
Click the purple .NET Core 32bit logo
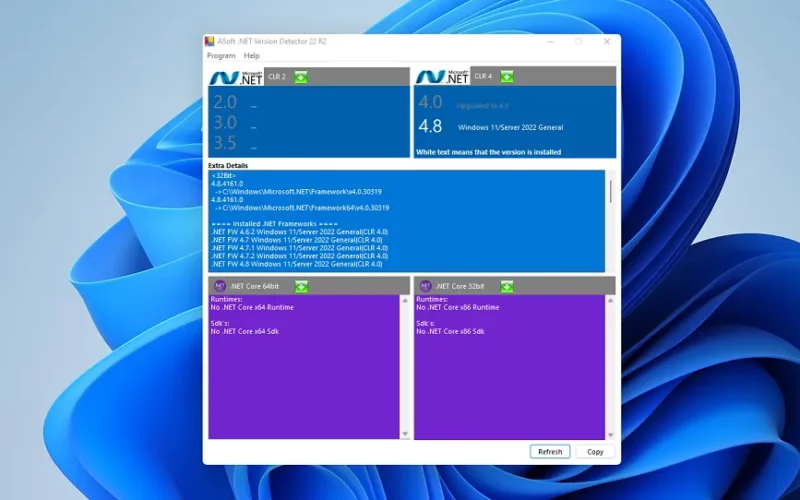[x=426, y=286]
